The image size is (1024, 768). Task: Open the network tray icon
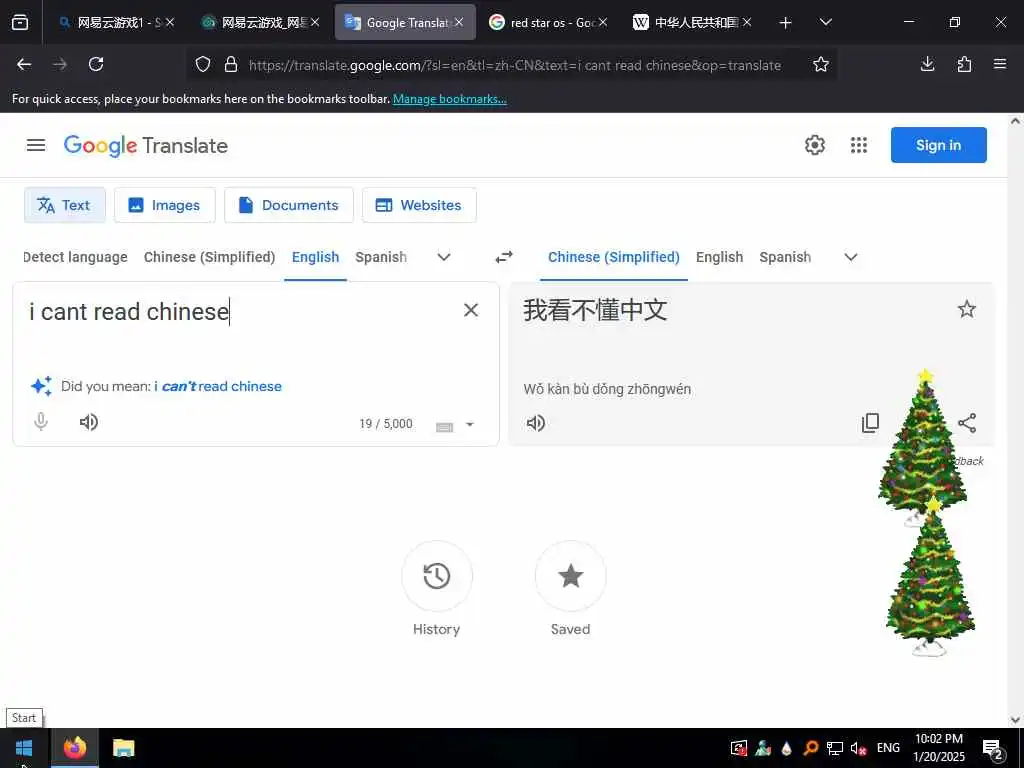835,748
